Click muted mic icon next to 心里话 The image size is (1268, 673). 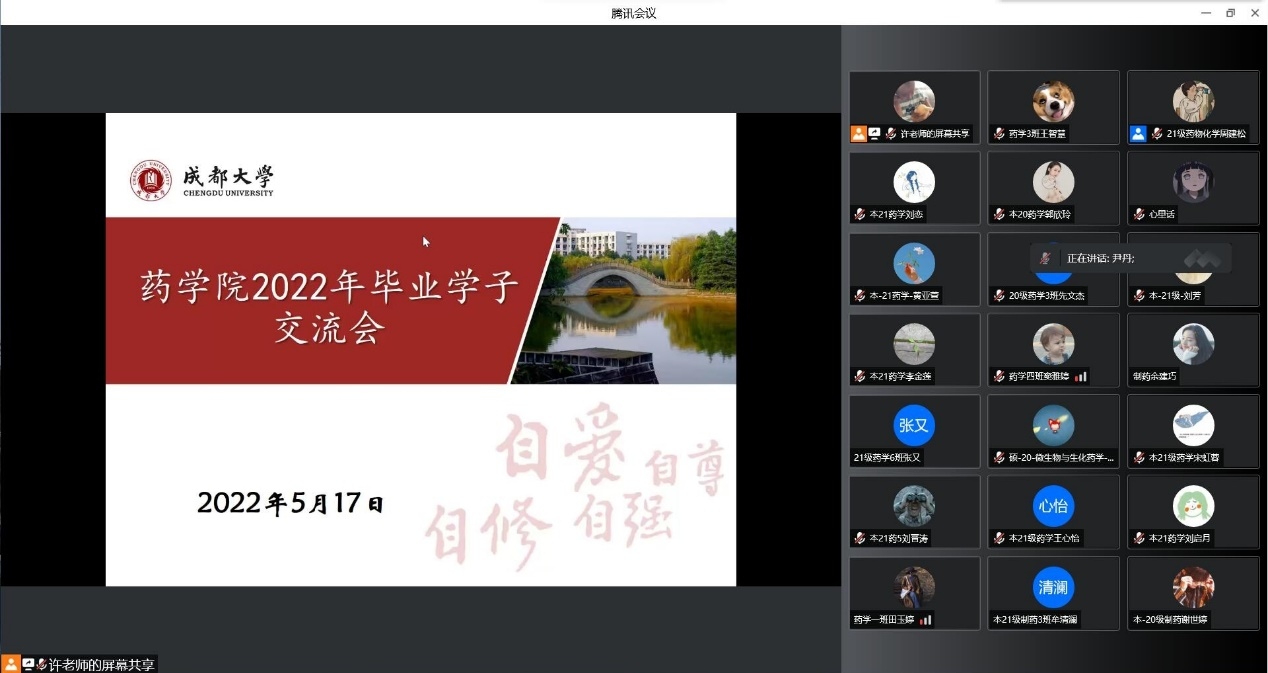[x=1138, y=214]
